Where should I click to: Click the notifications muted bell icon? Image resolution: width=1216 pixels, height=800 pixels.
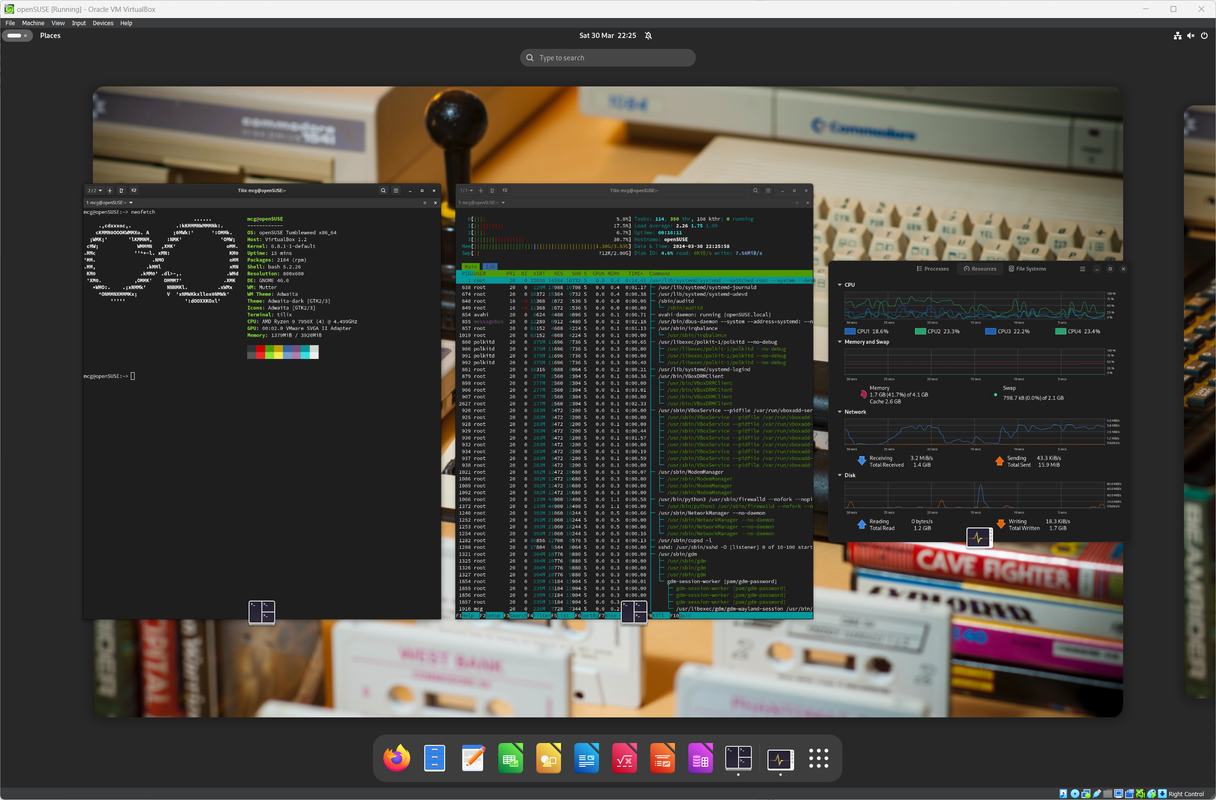[x=648, y=35]
